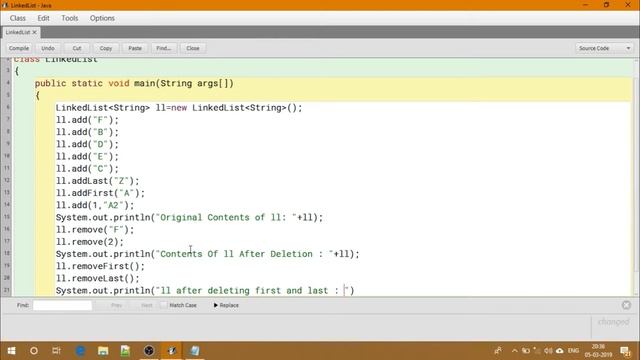Click the ll.removeFirst(); line

coord(100,266)
